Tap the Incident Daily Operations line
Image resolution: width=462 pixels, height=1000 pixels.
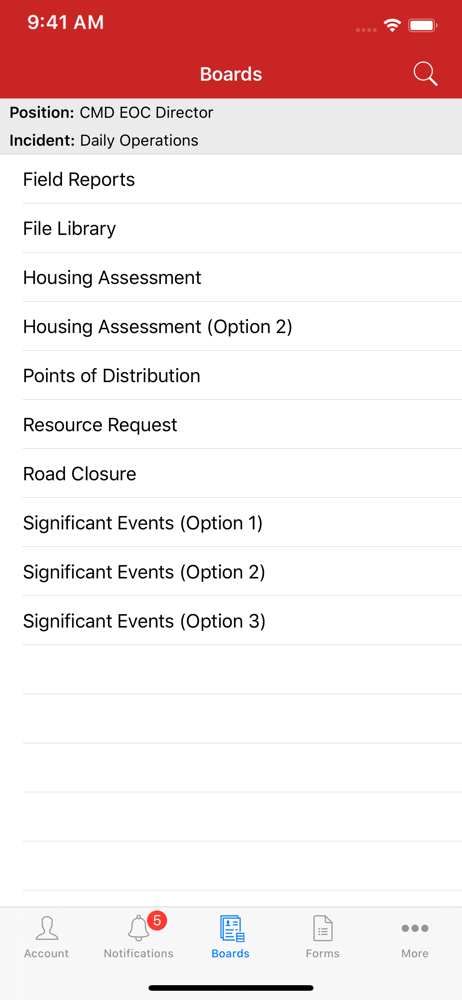point(104,141)
